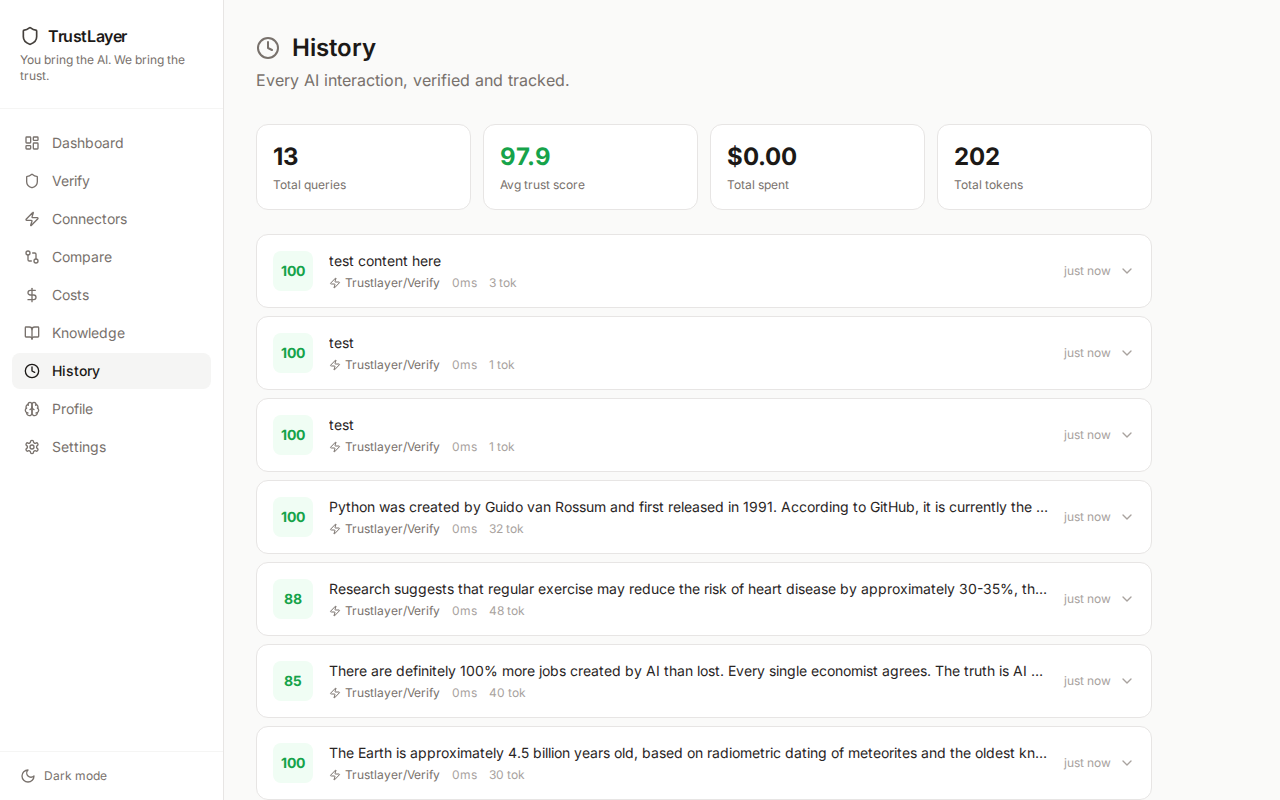Viewport: 1280px width, 800px height.
Task: Expand the entry scored 88 about exercise research
Action: click(1126, 599)
